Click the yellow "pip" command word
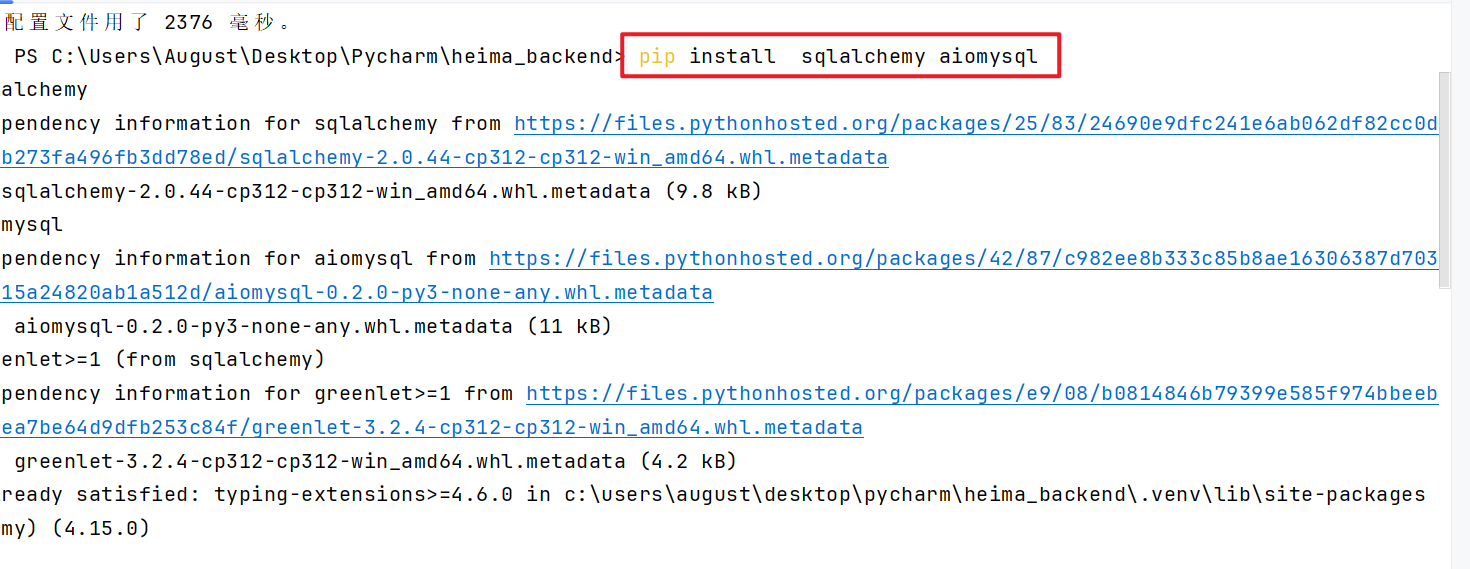The image size is (1470, 569). coord(657,57)
